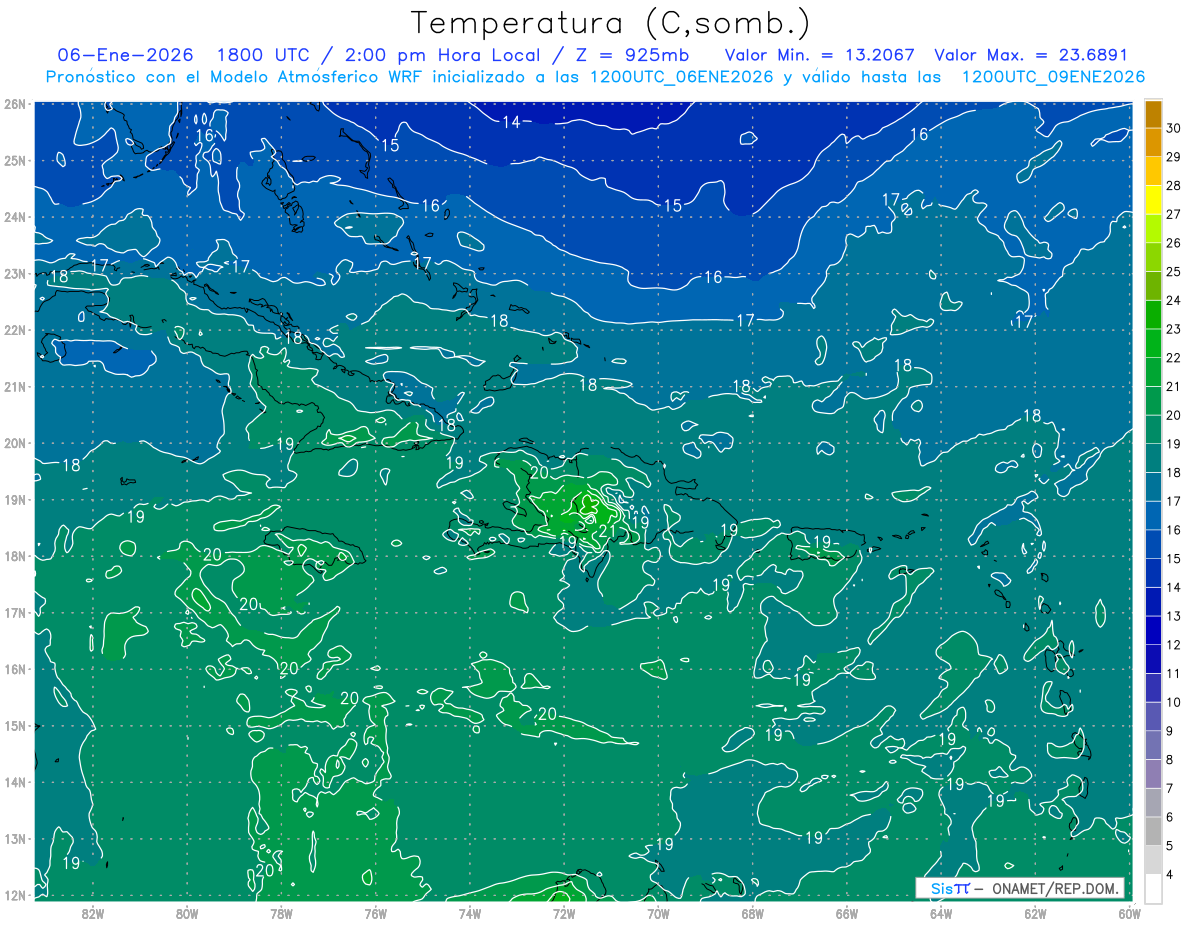Click the longitude axis label "72W"
This screenshot has height=927, width=1200.
(x=564, y=913)
